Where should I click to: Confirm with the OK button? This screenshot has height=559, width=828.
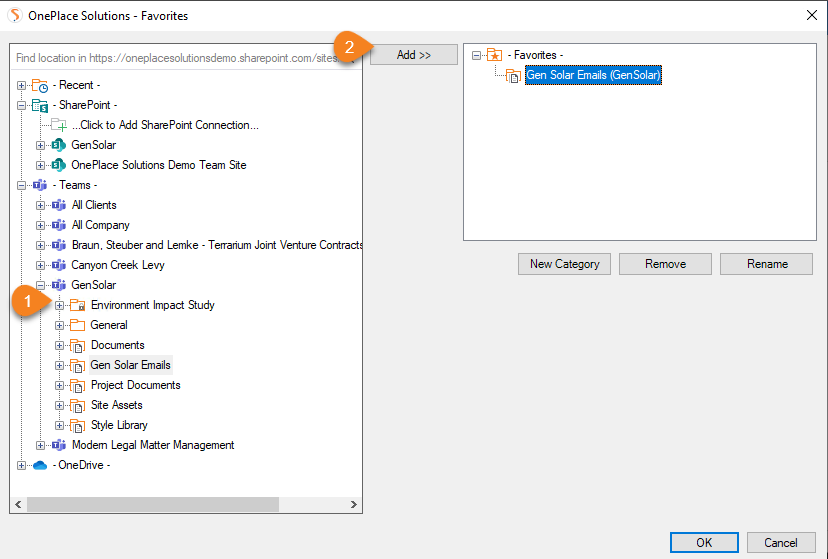click(x=704, y=543)
